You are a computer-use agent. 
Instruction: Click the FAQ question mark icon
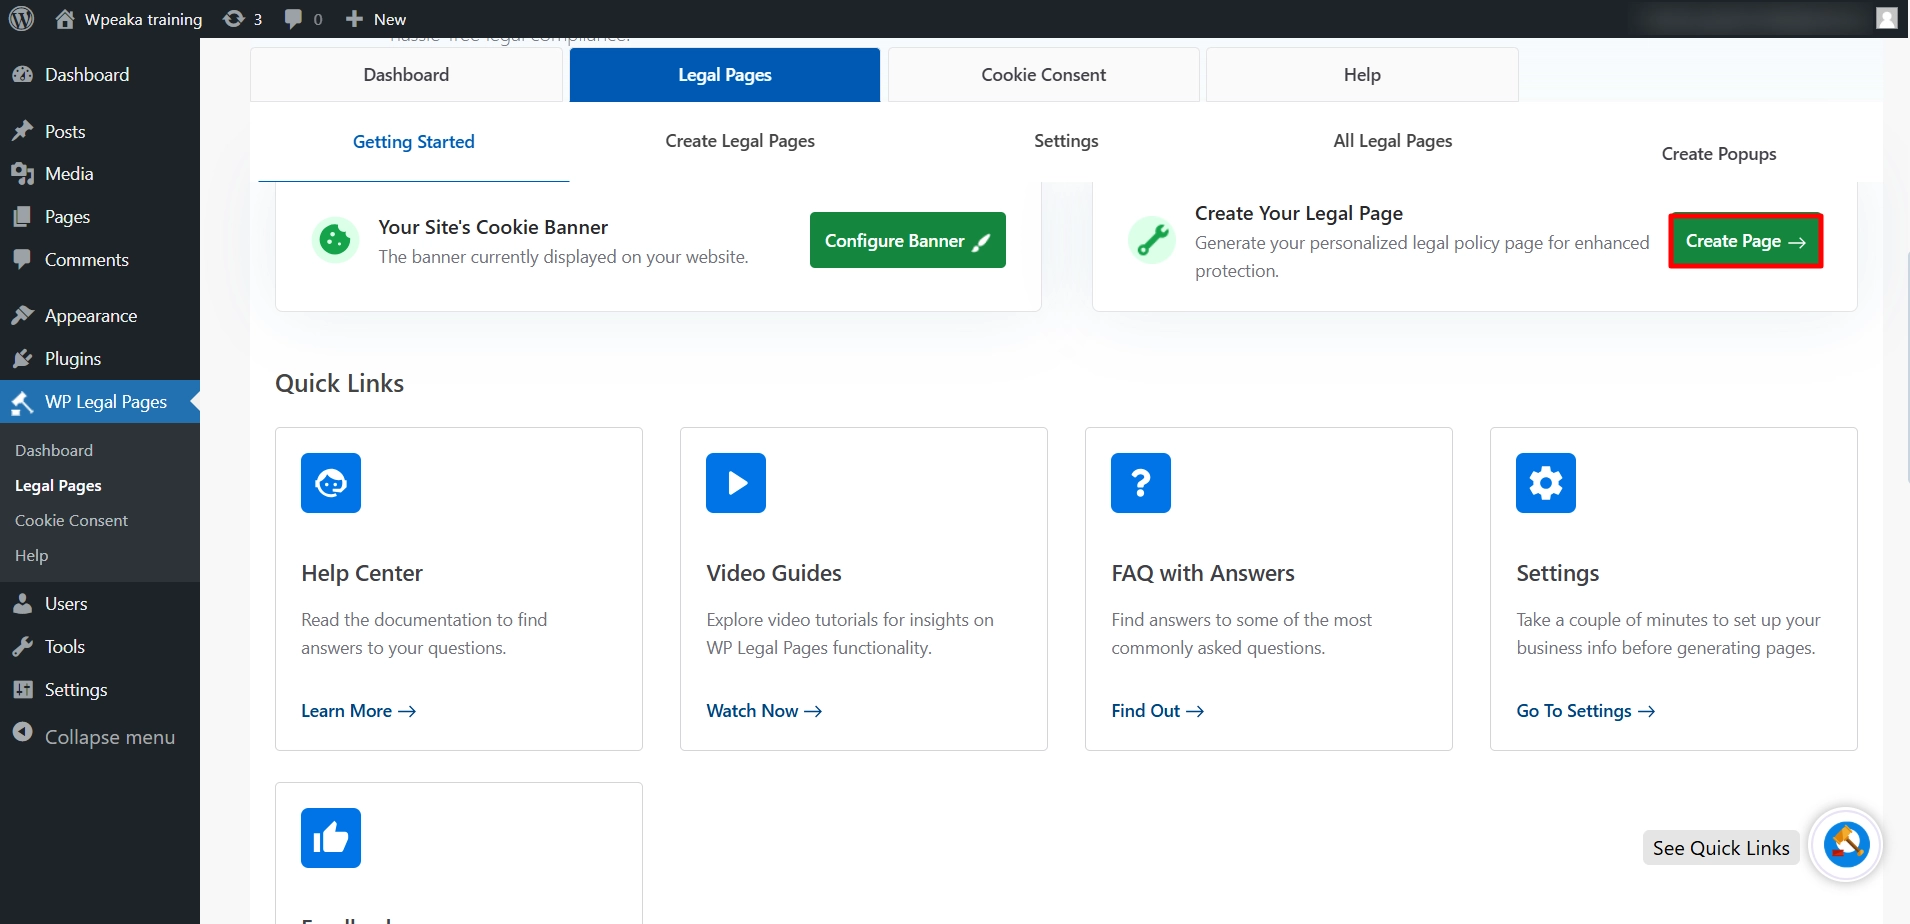tap(1141, 483)
